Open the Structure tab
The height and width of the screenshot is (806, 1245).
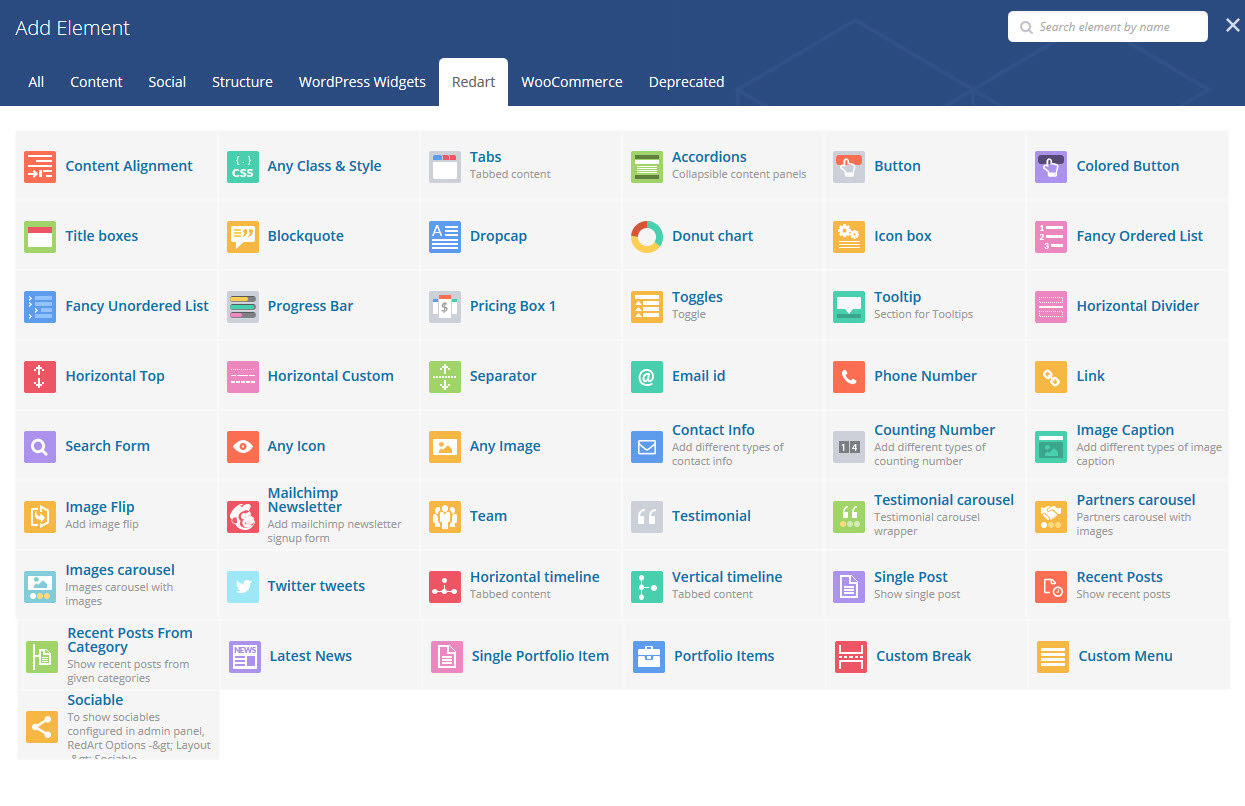[242, 82]
